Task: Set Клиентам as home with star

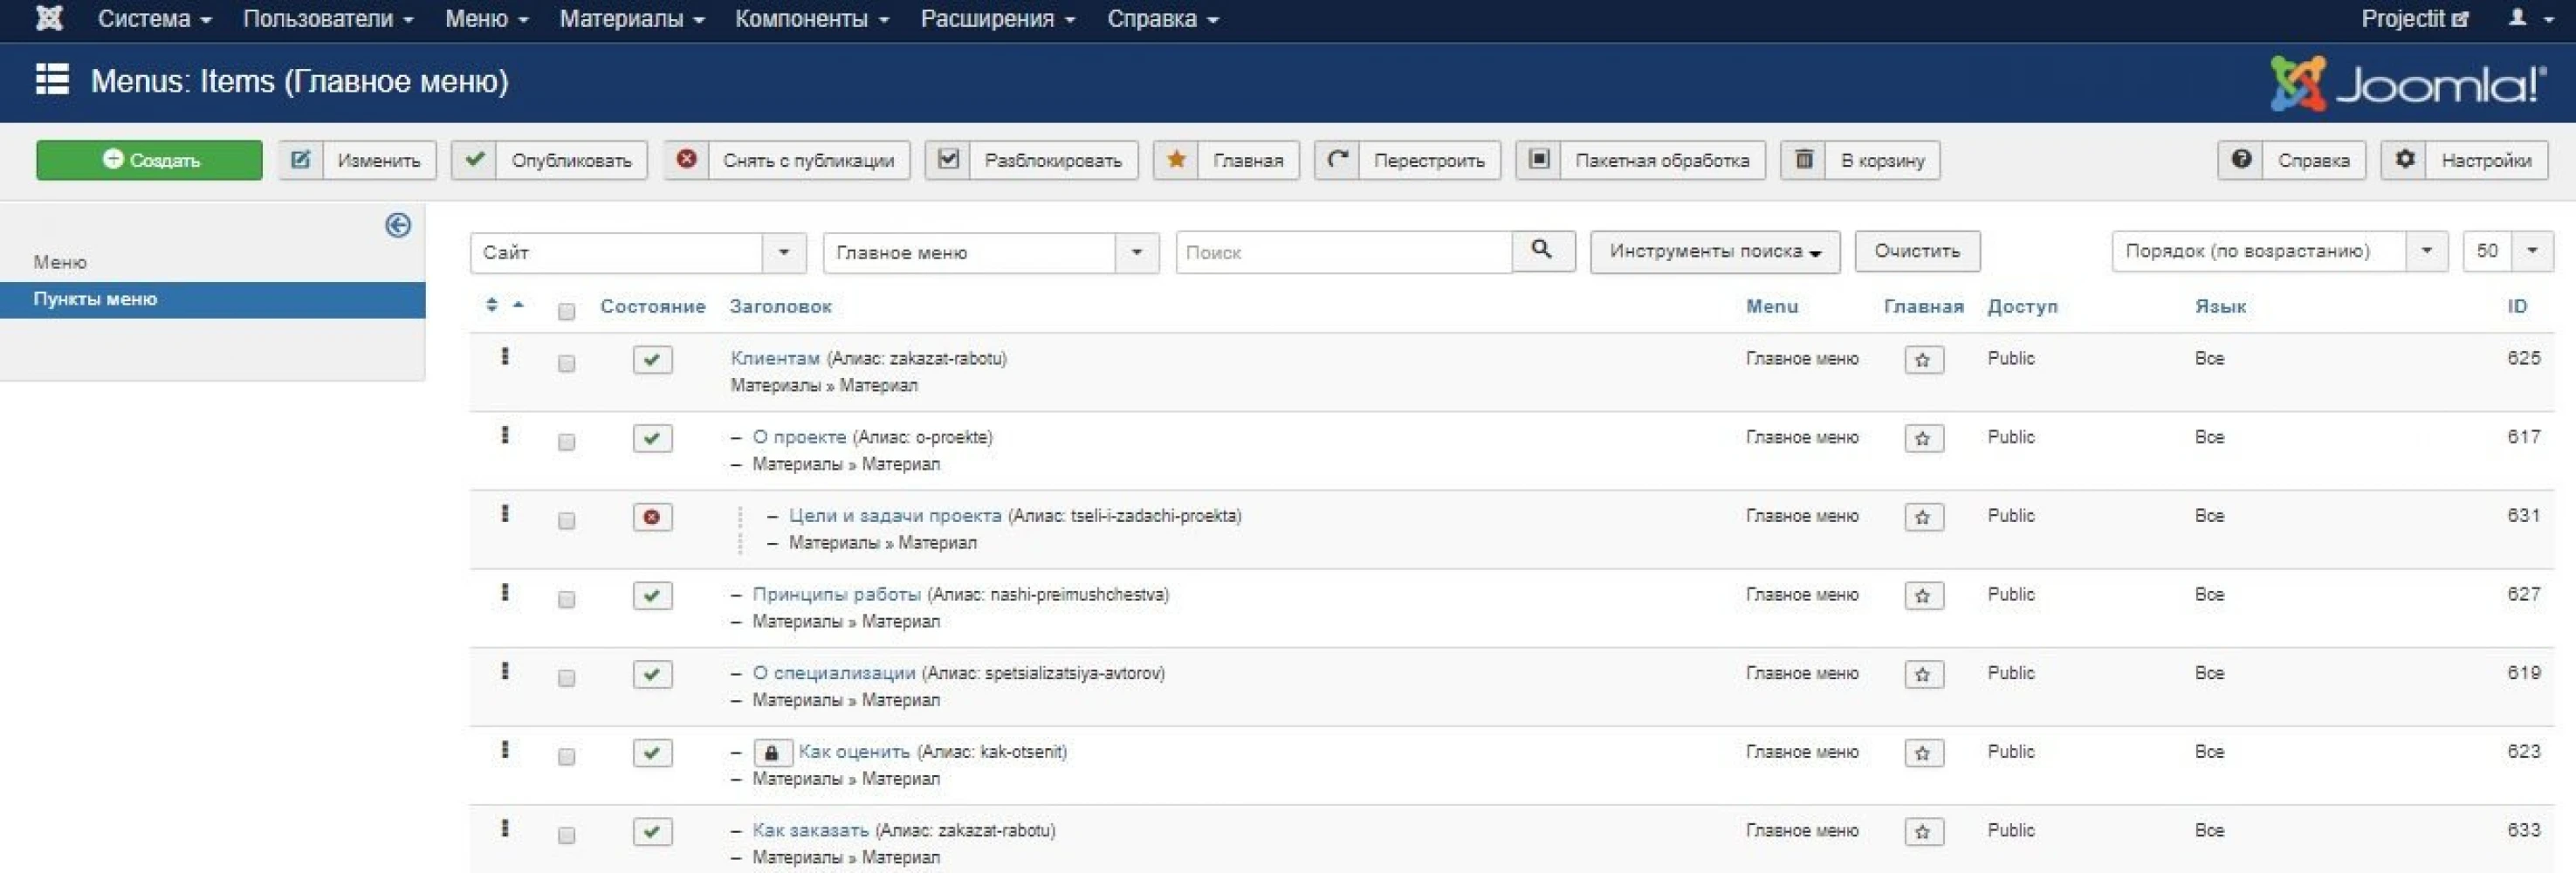Action: (1923, 360)
